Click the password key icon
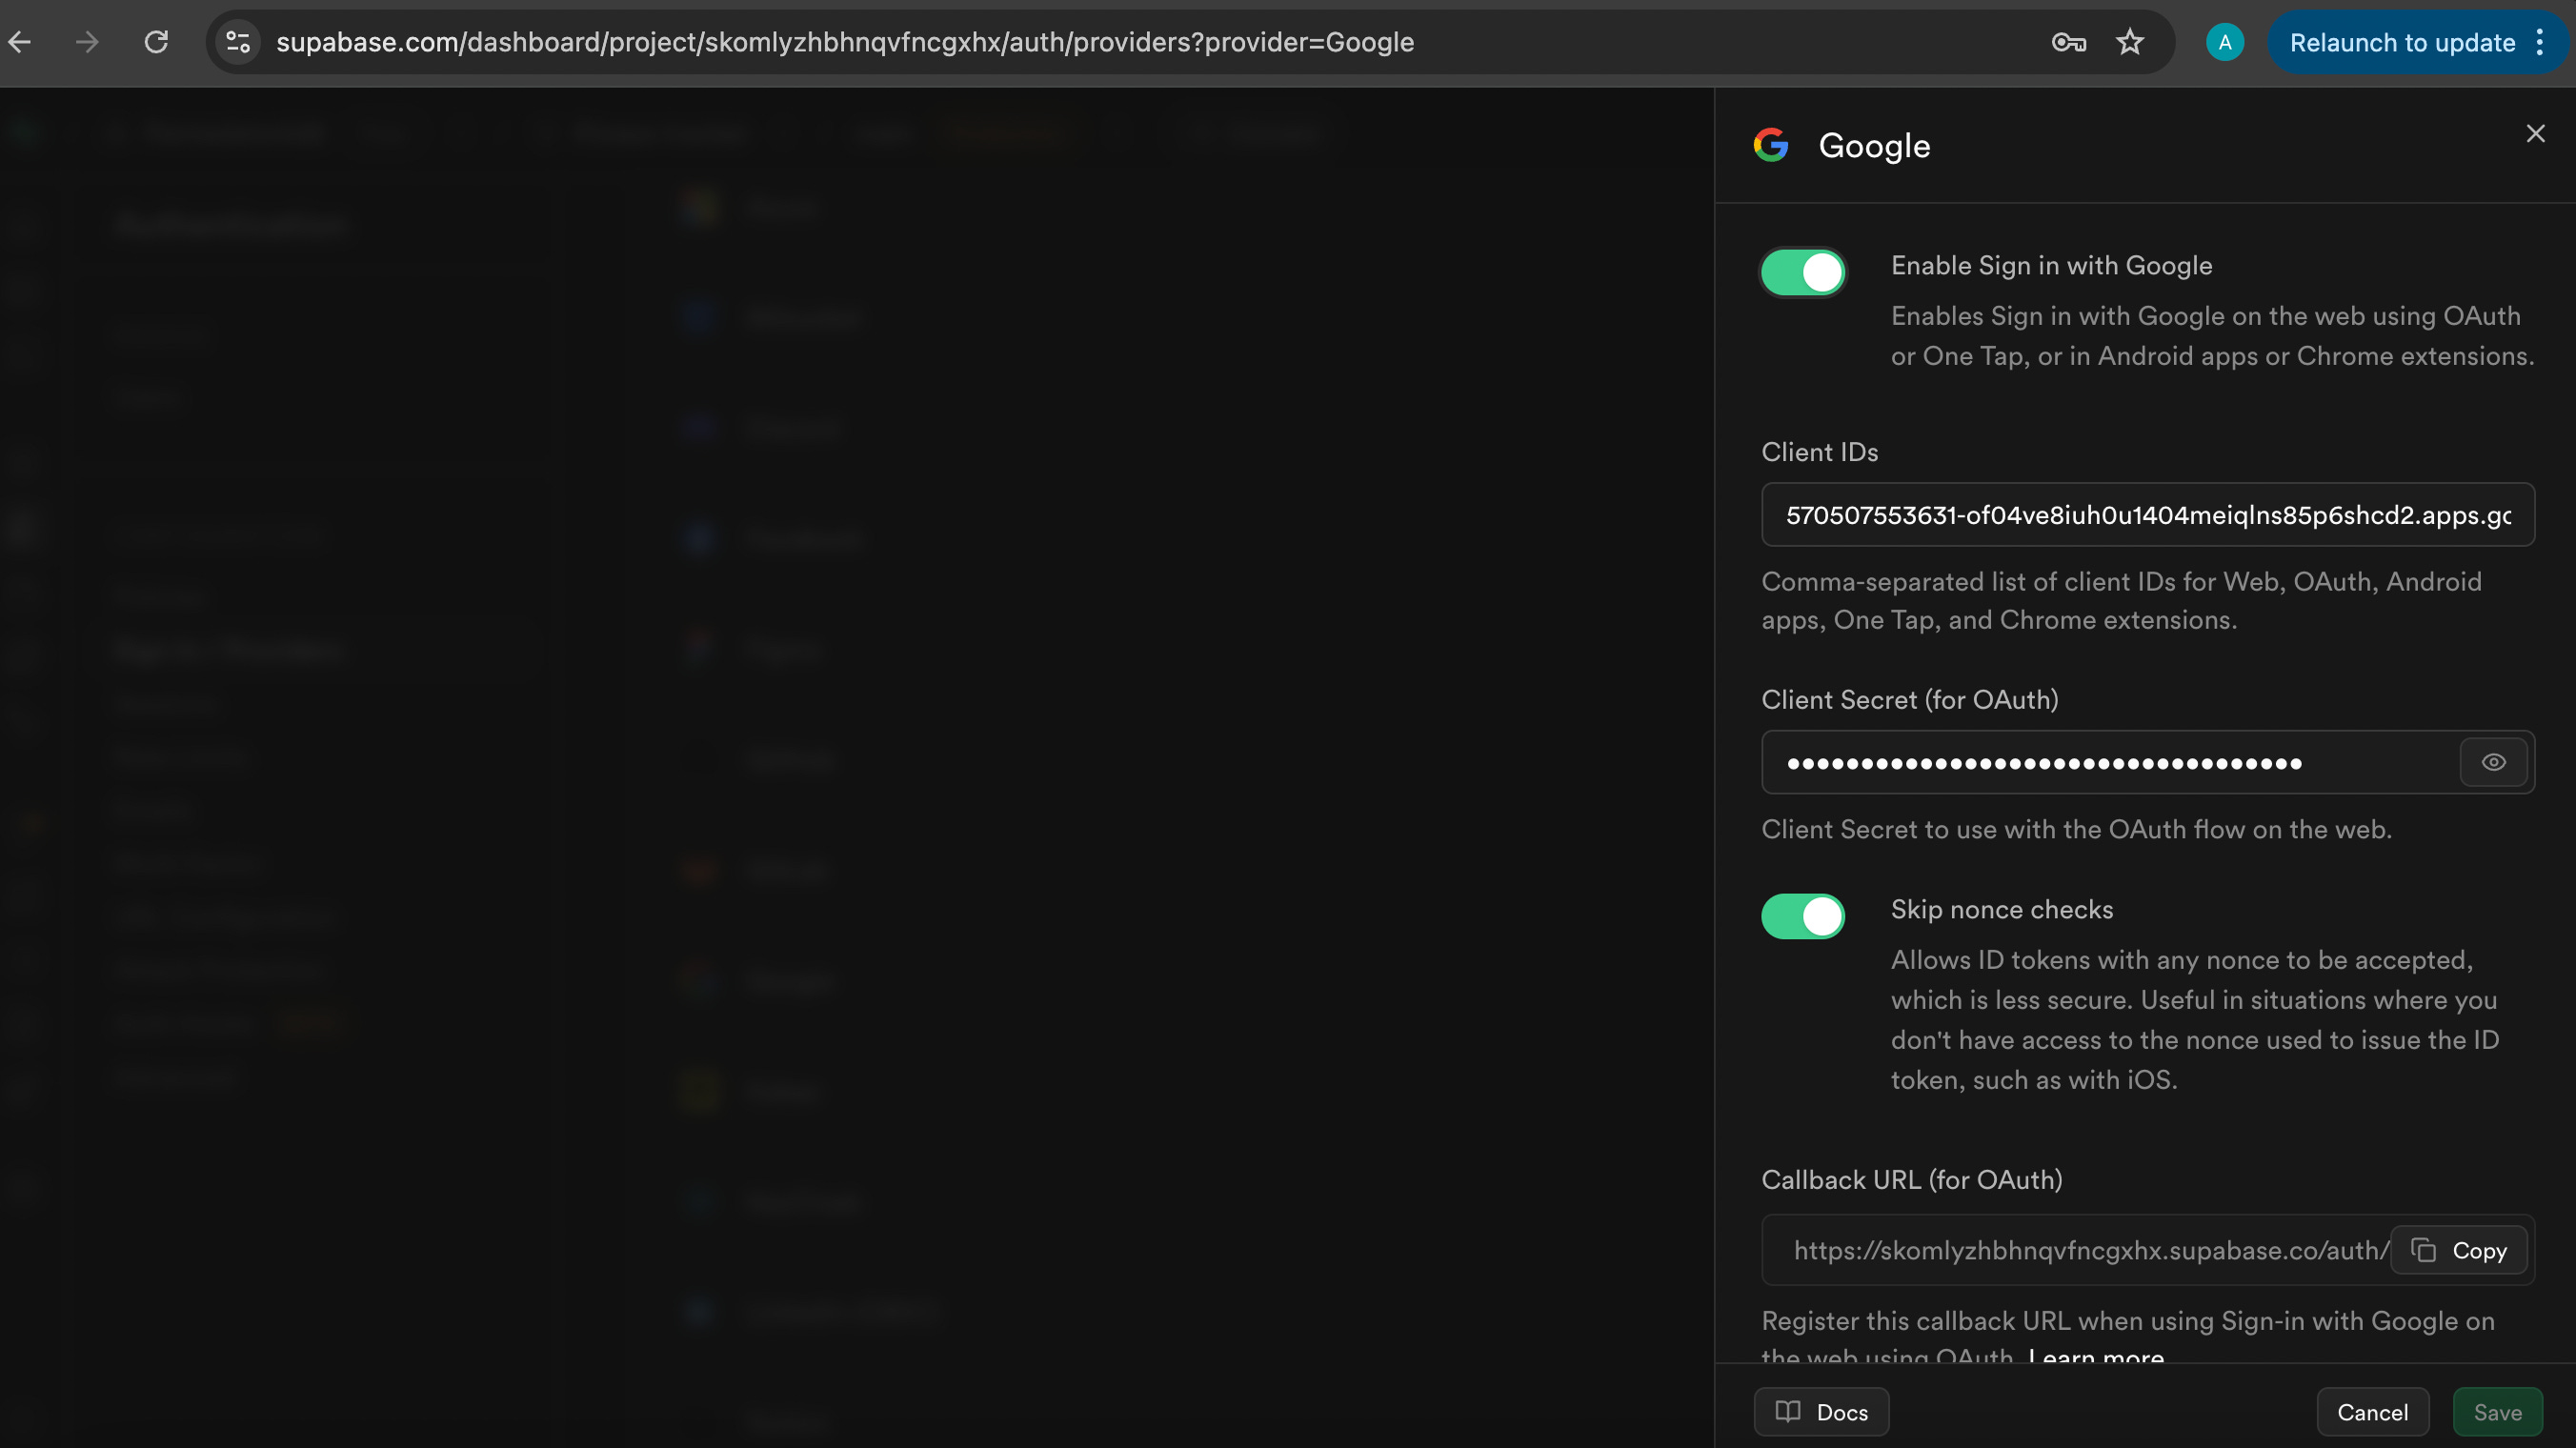Screen dimensions: 2576x1448 pos(2068,42)
